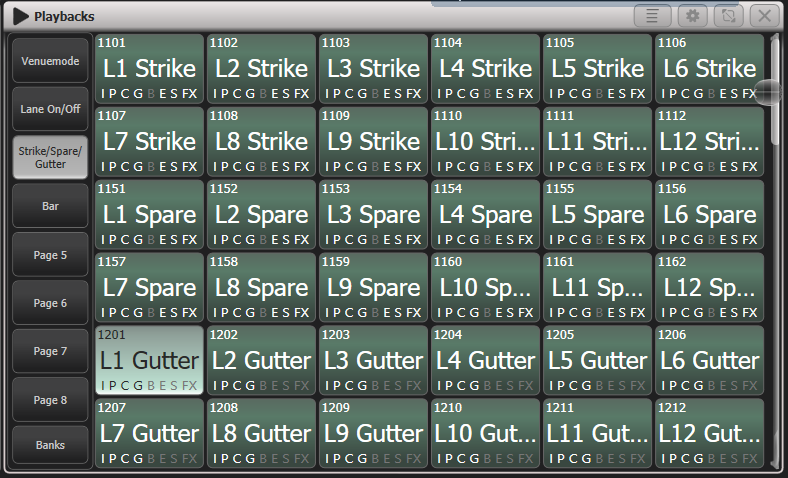Go to Page 5
The height and width of the screenshot is (478, 788).
[50, 255]
